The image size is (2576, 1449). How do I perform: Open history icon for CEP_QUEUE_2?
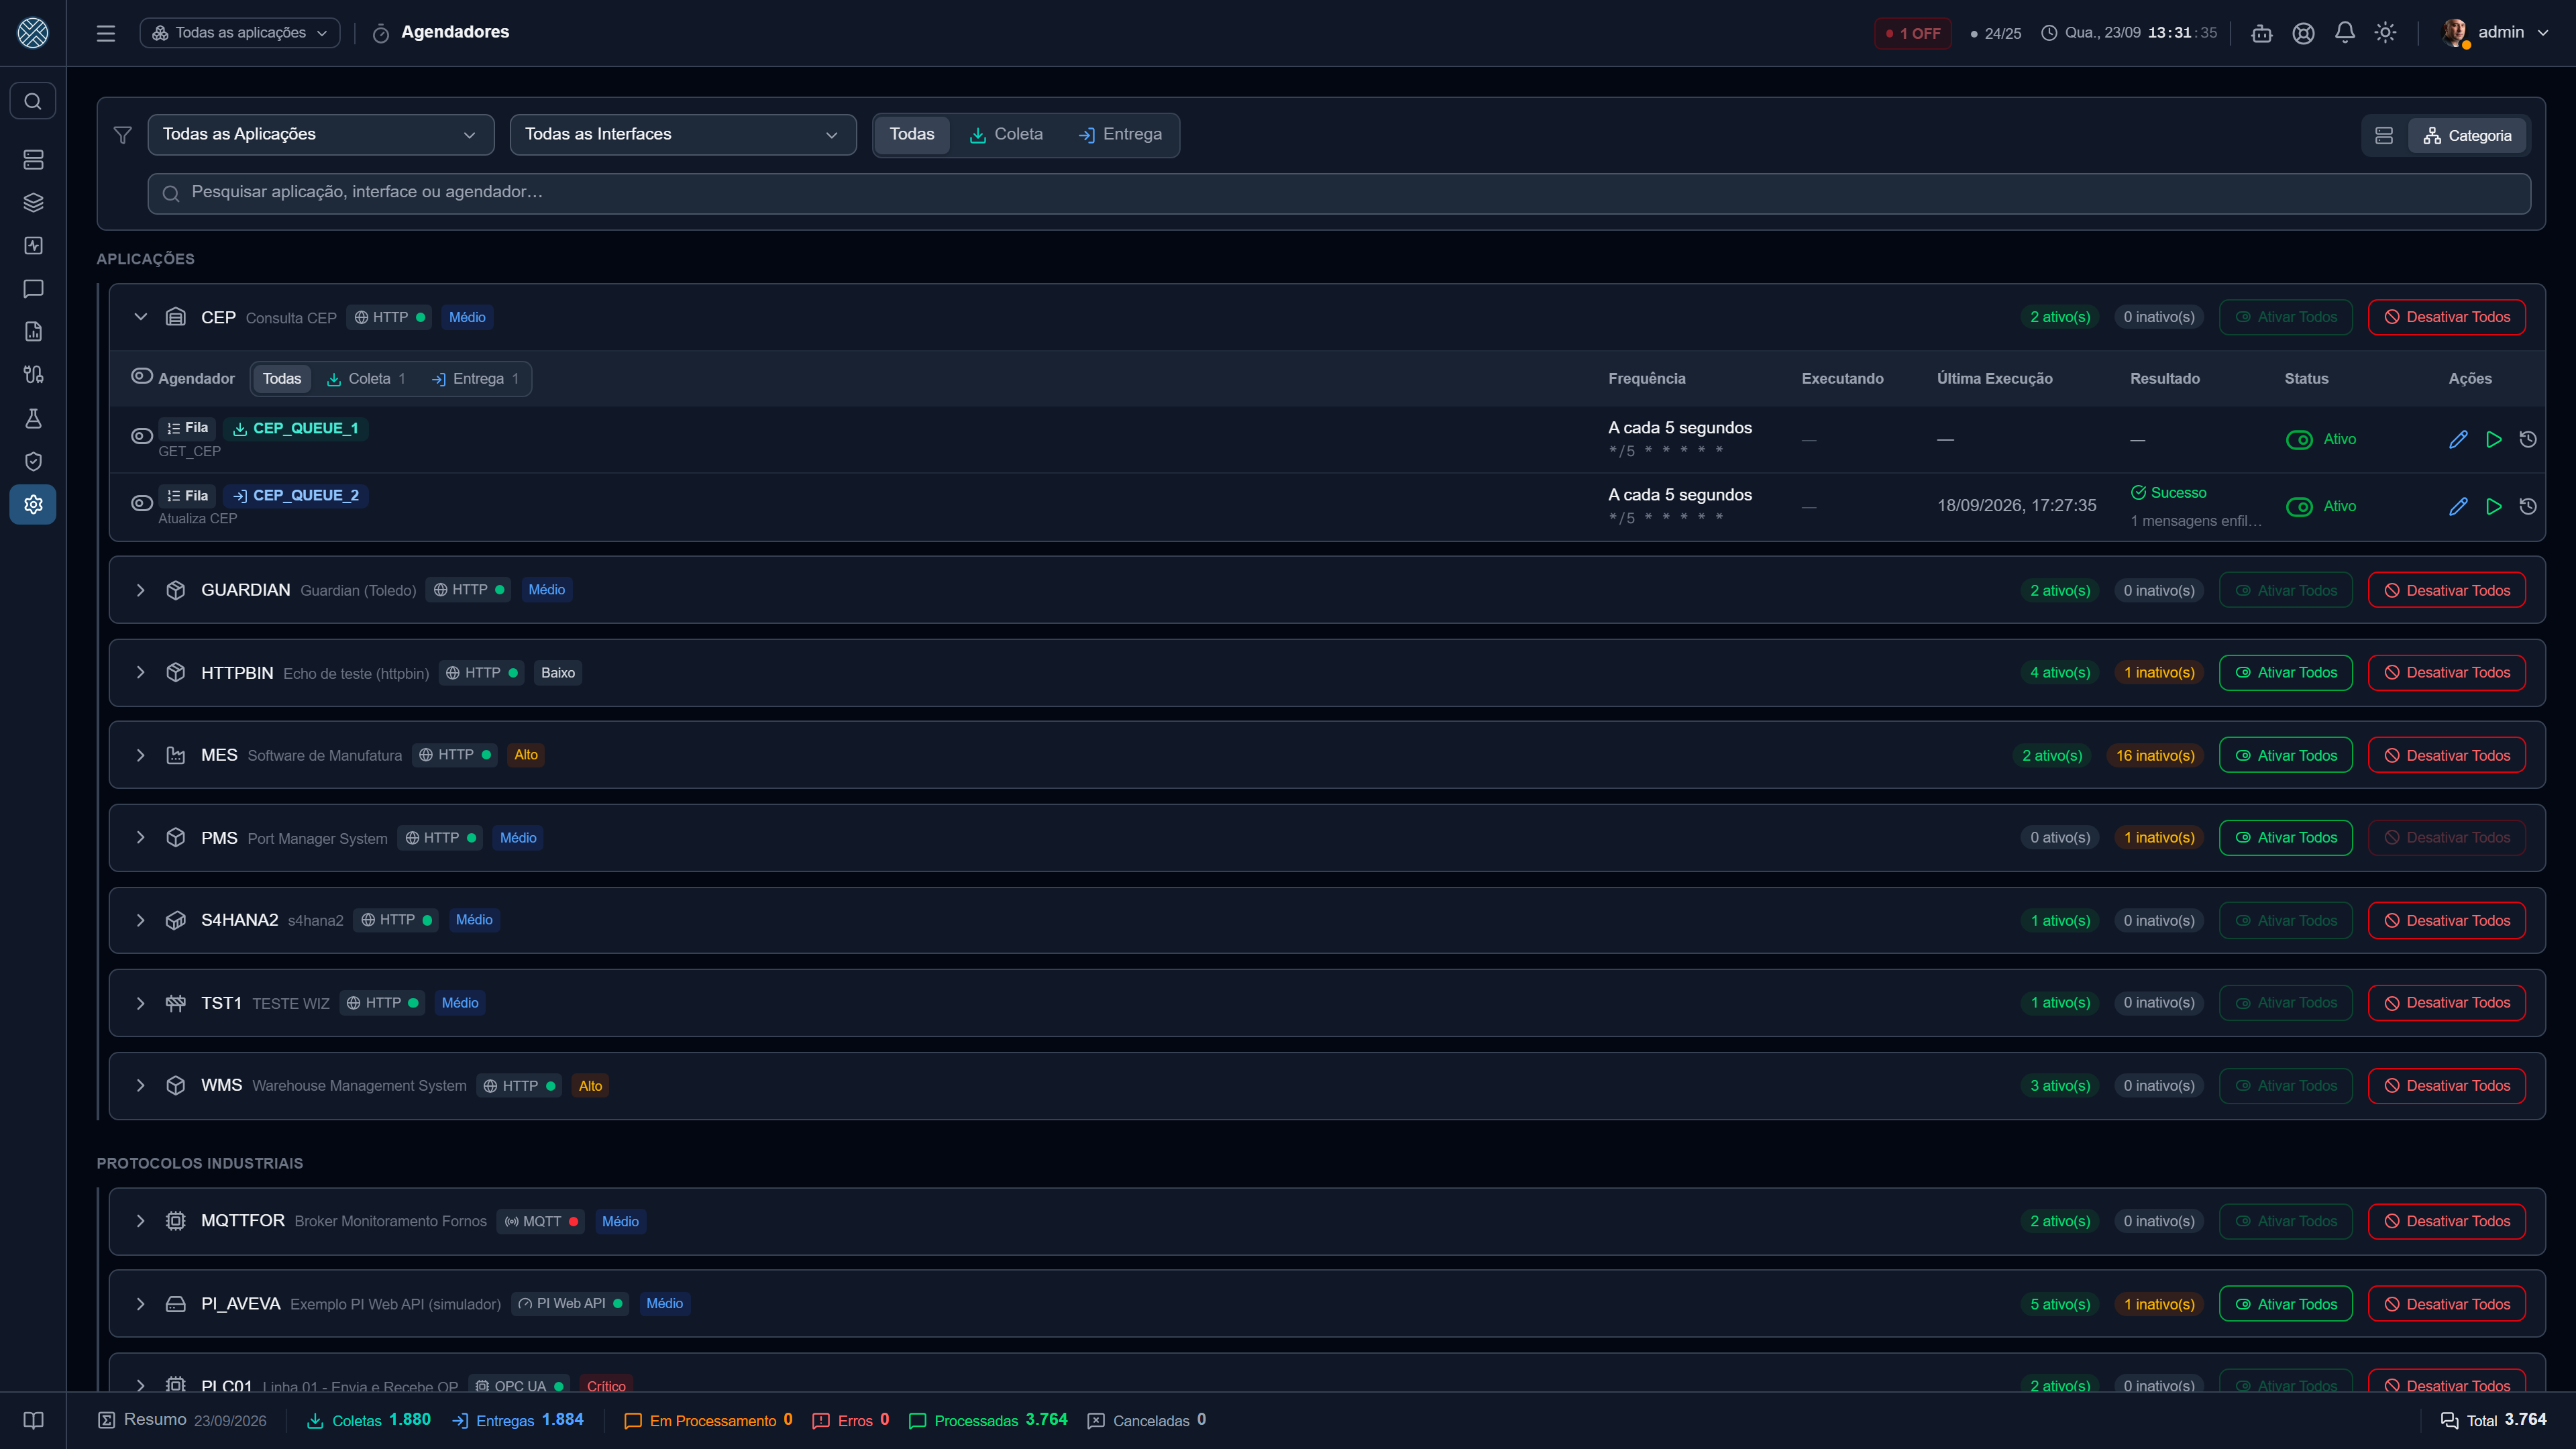(x=2528, y=506)
